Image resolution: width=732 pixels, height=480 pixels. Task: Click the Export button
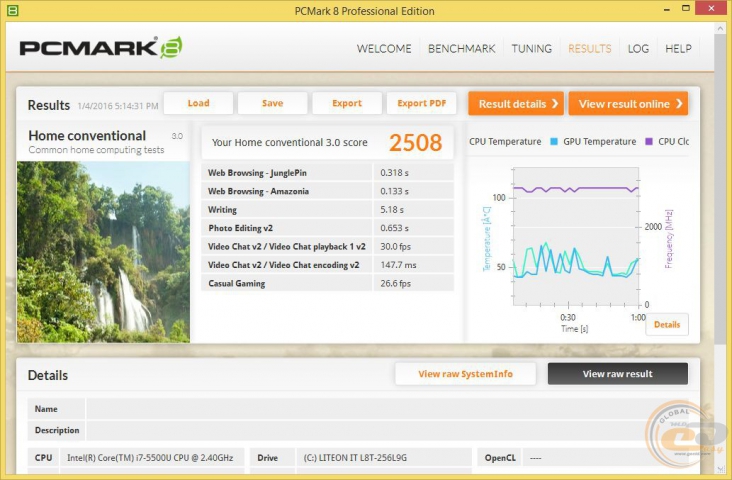347,103
